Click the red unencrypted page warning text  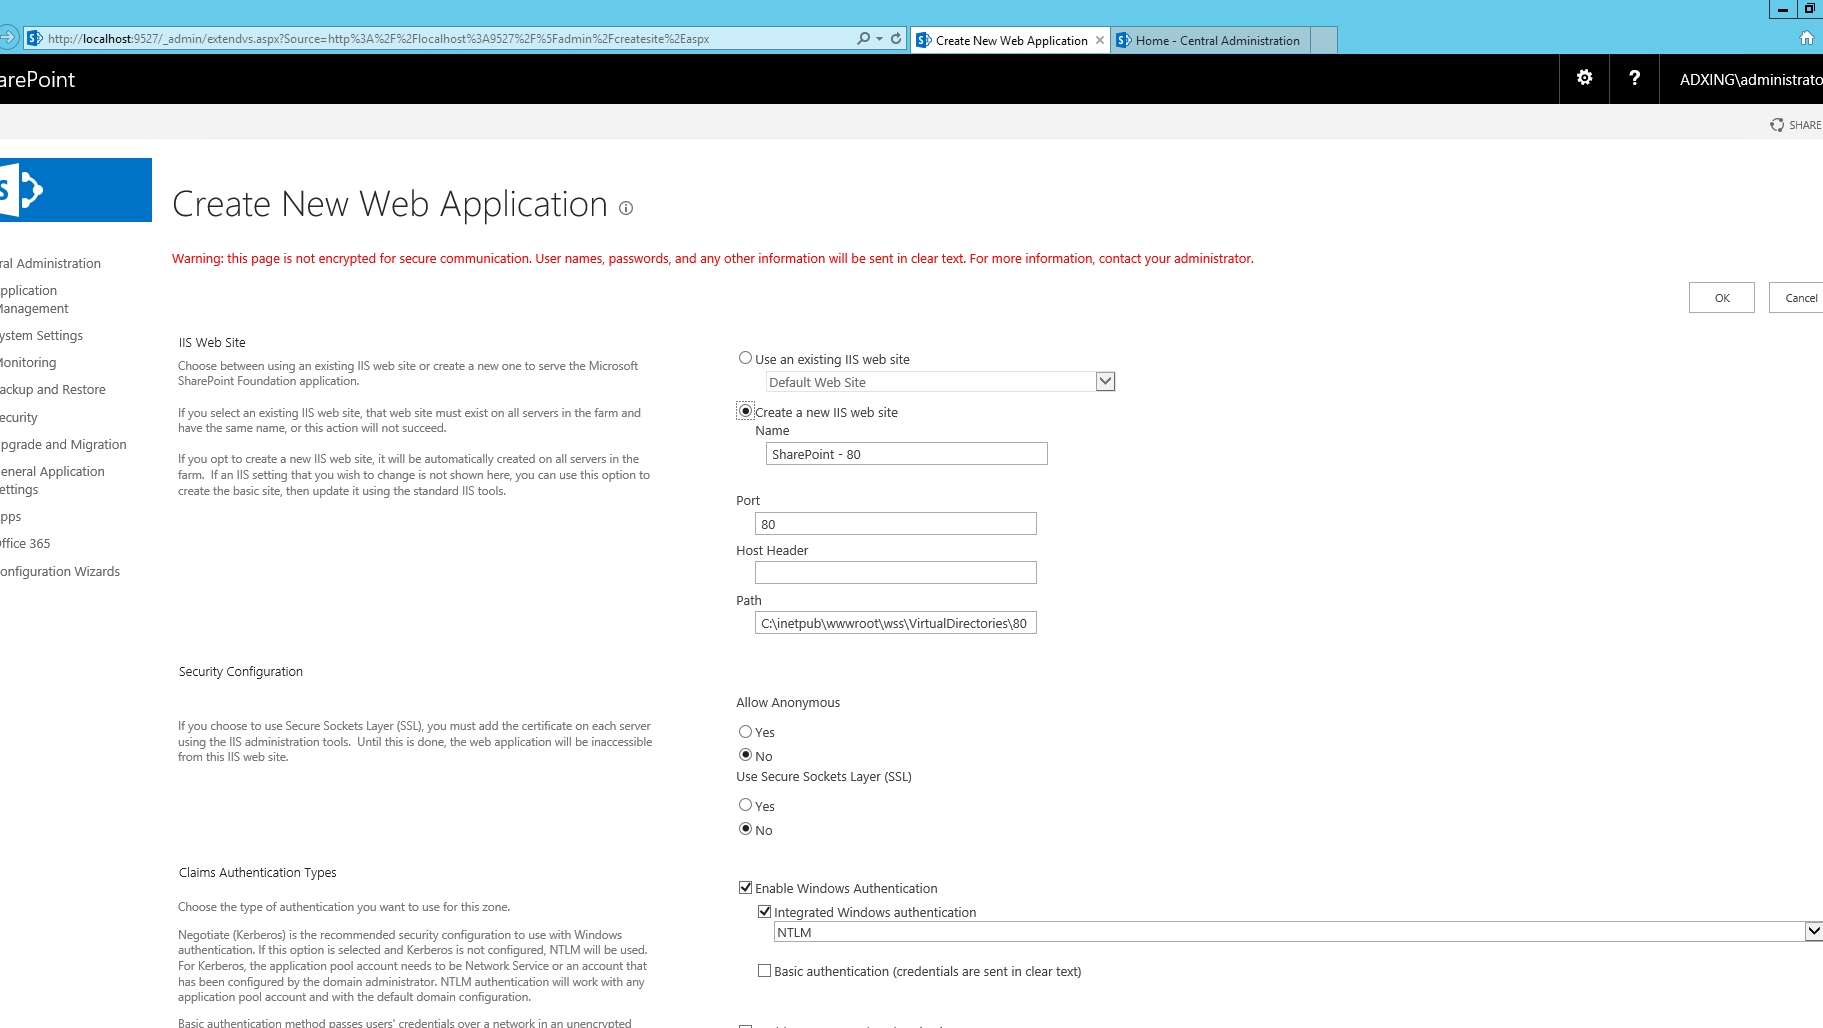pos(712,259)
